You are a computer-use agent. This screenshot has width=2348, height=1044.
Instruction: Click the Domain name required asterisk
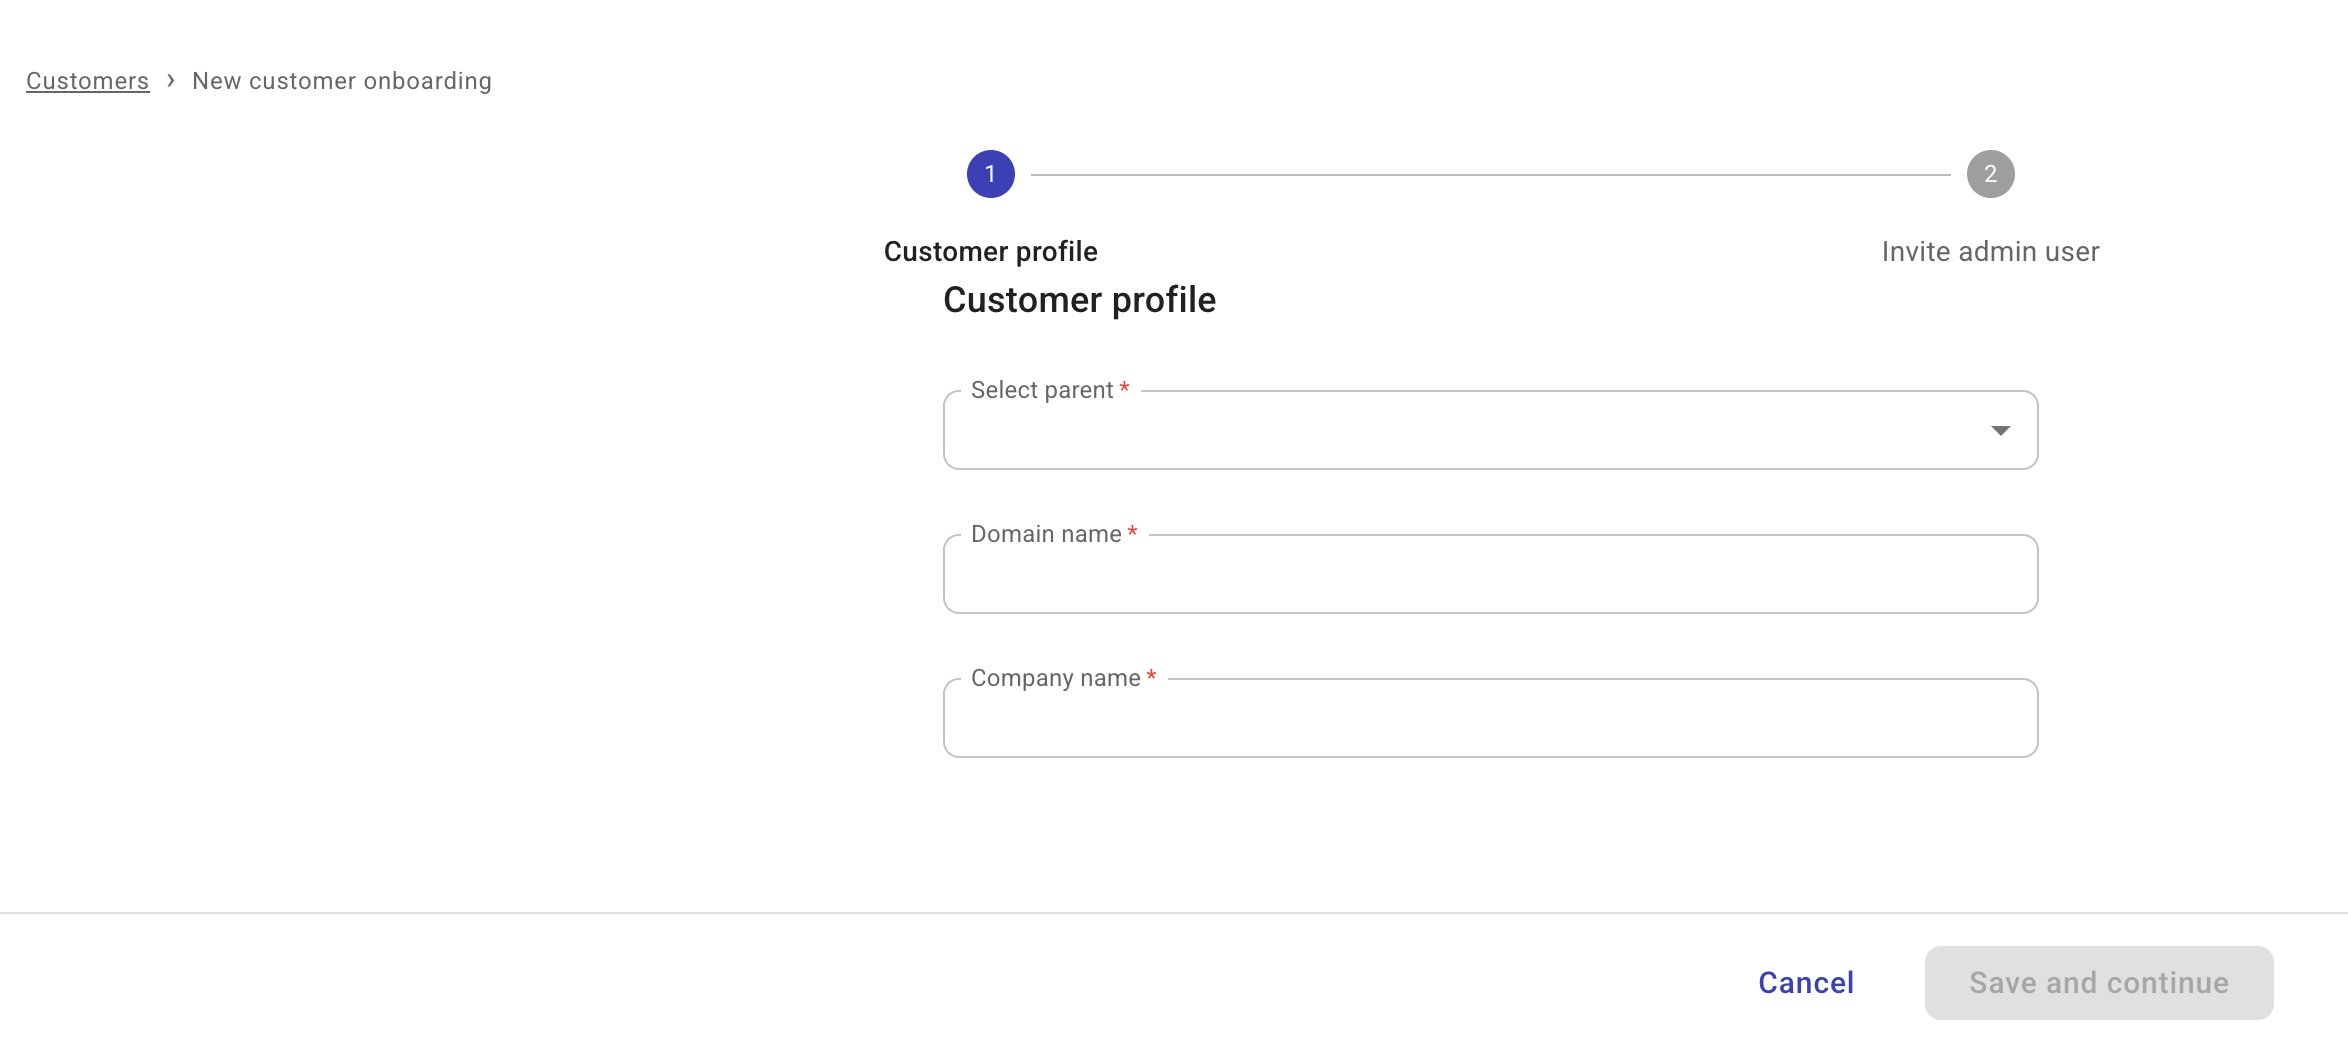(x=1131, y=533)
